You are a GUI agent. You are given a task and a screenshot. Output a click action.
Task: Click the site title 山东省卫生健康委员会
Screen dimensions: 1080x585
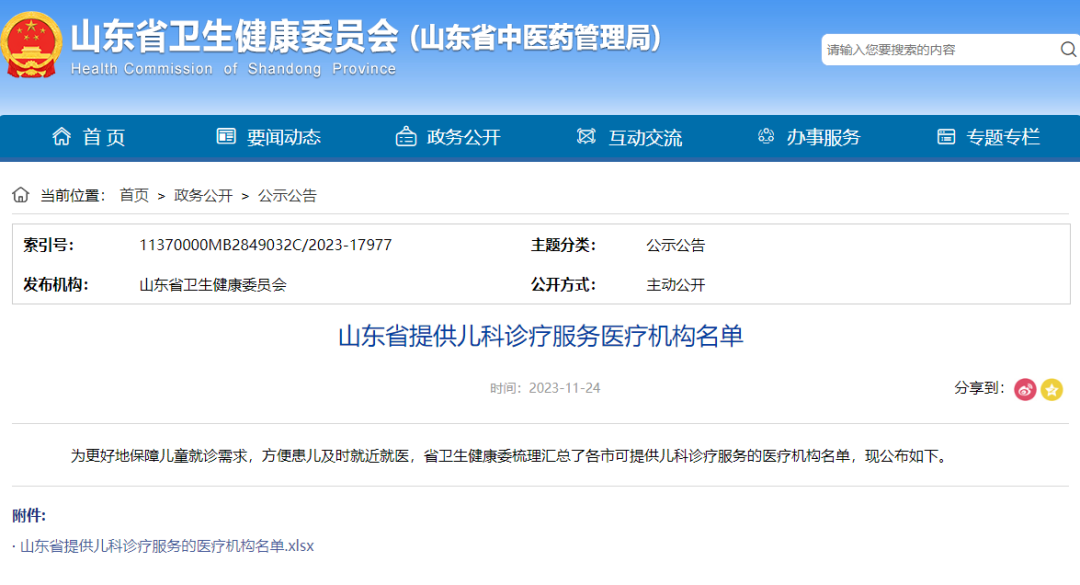pyautogui.click(x=234, y=37)
